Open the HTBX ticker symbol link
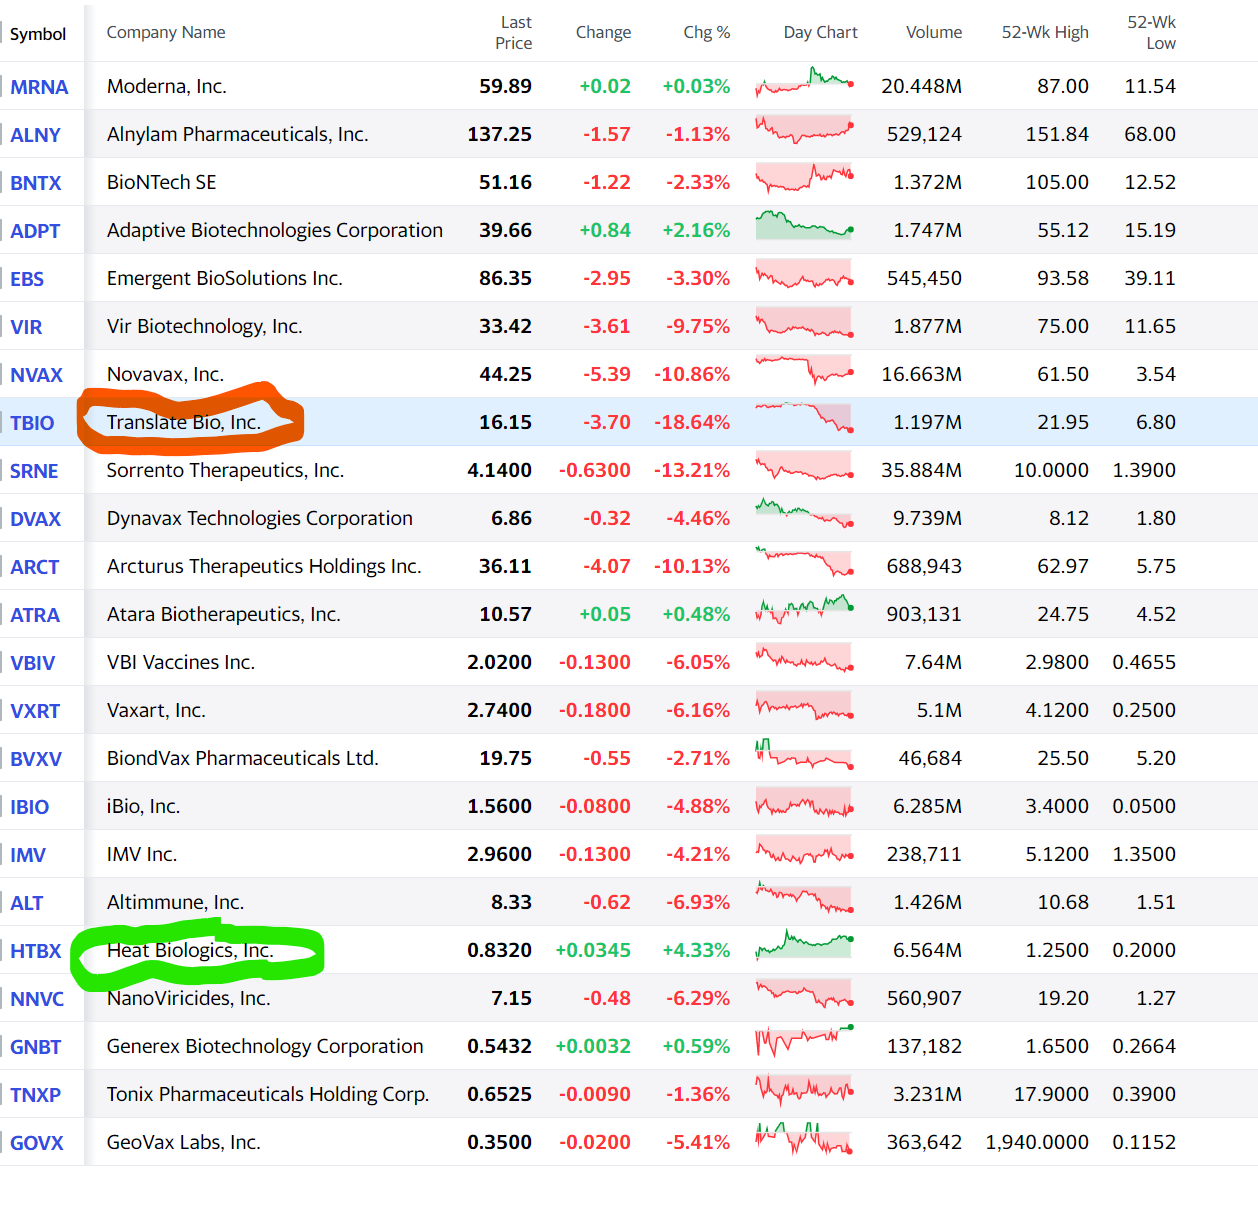The width and height of the screenshot is (1258, 1213). pyautogui.click(x=36, y=951)
